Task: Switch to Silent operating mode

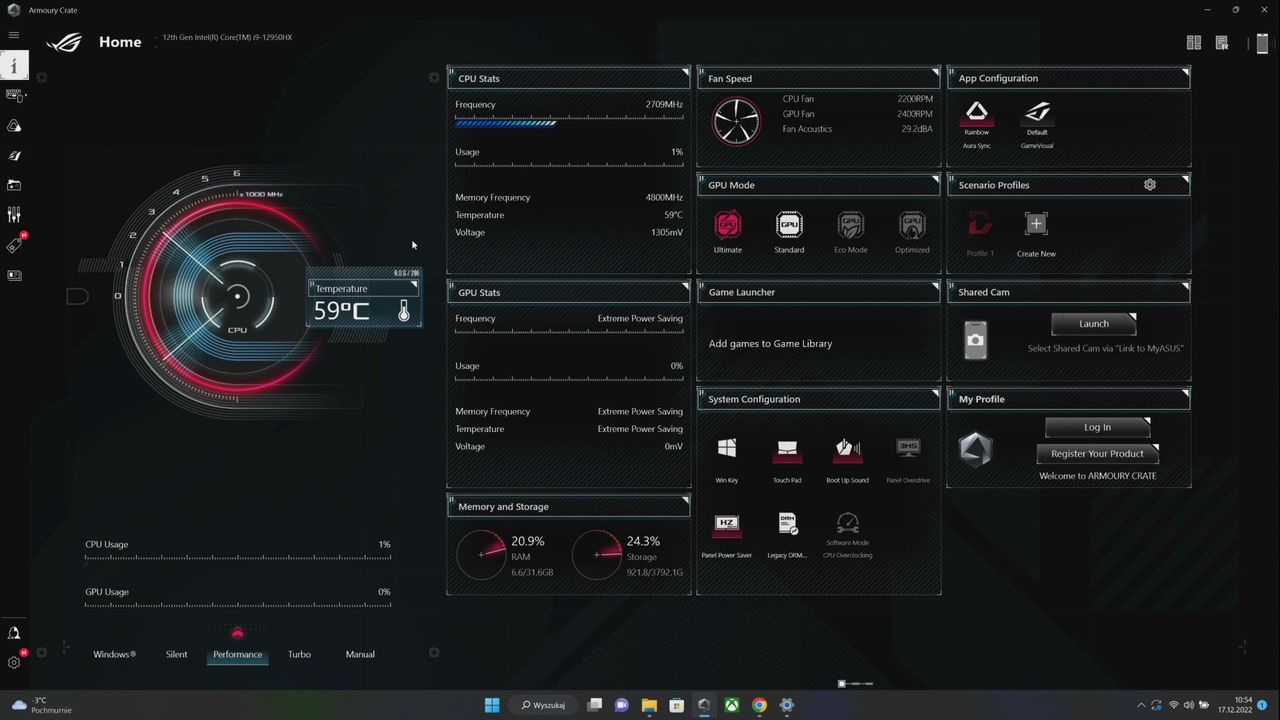Action: (x=176, y=654)
